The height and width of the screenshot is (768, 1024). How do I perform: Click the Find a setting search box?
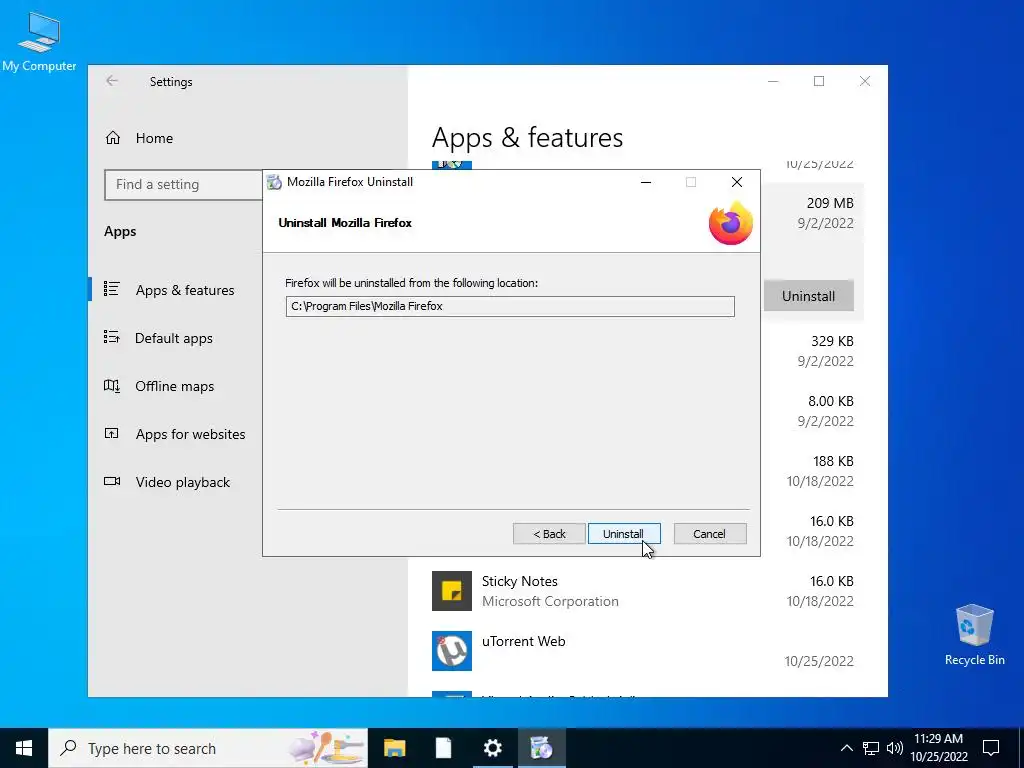[184, 185]
